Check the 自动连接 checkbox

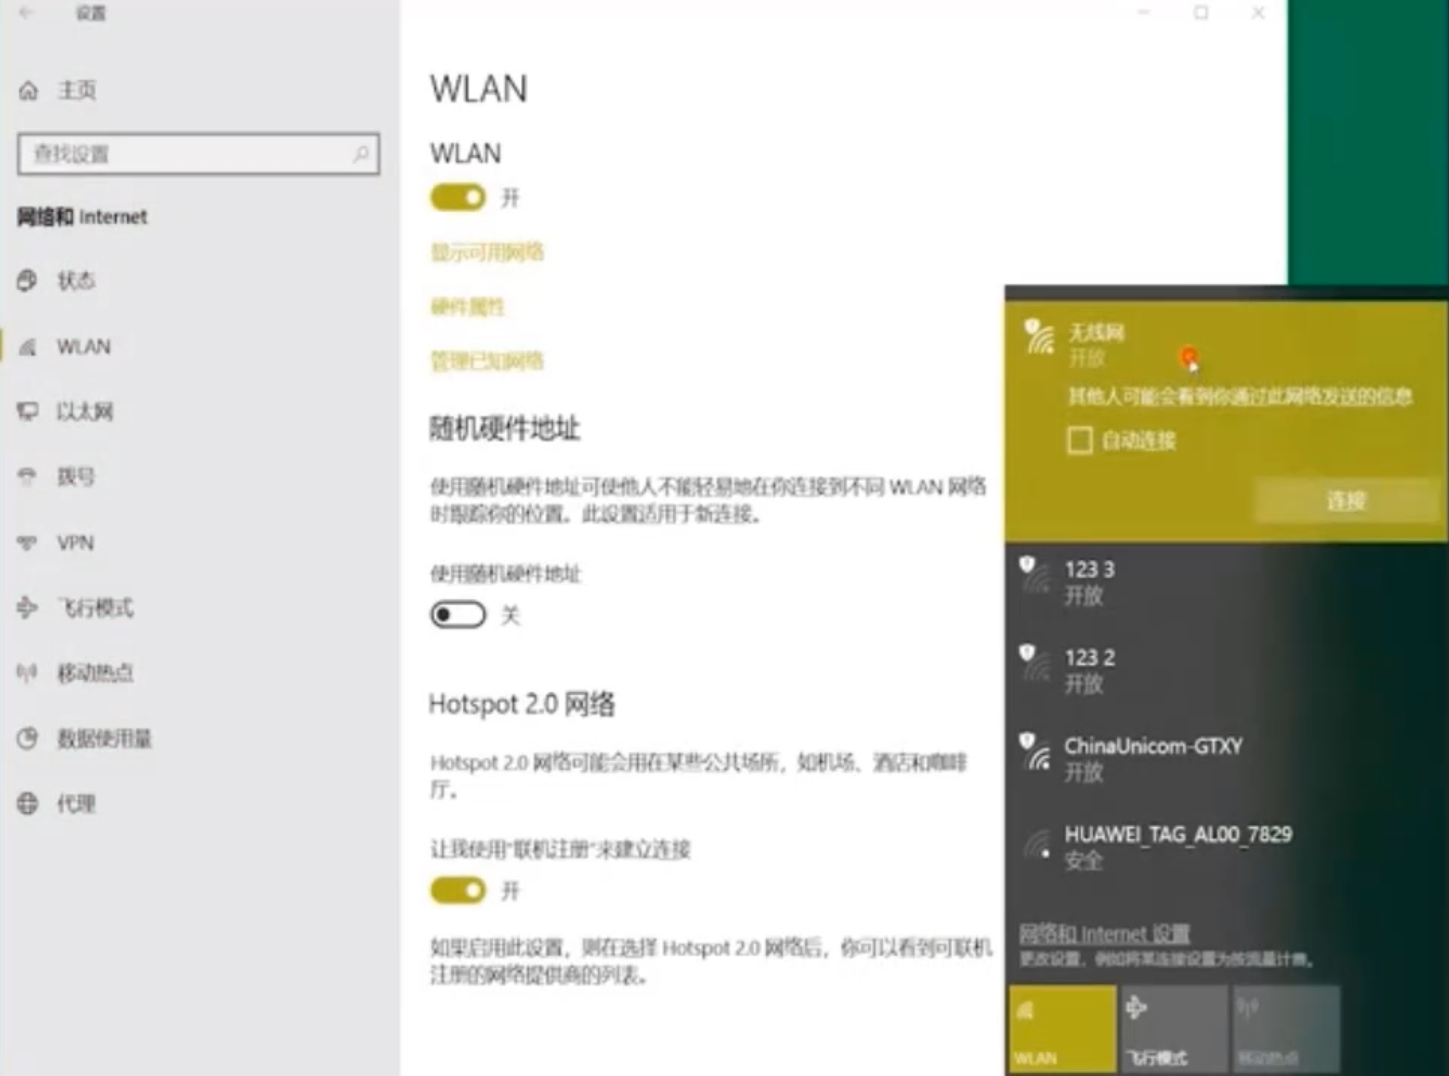[1079, 441]
